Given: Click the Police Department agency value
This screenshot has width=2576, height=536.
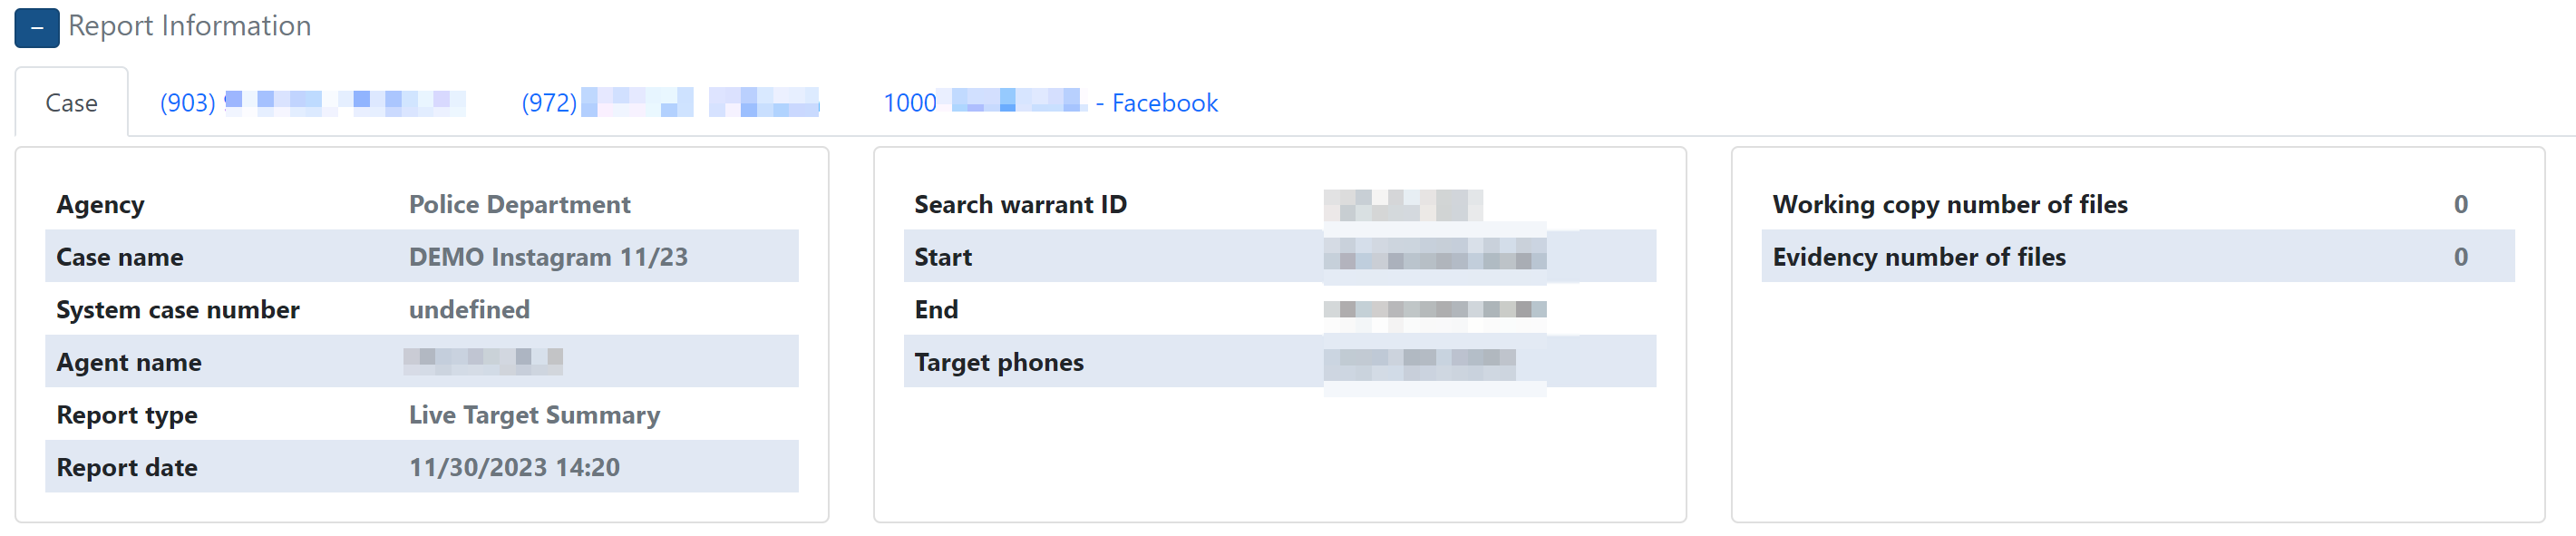Looking at the screenshot, I should [519, 205].
